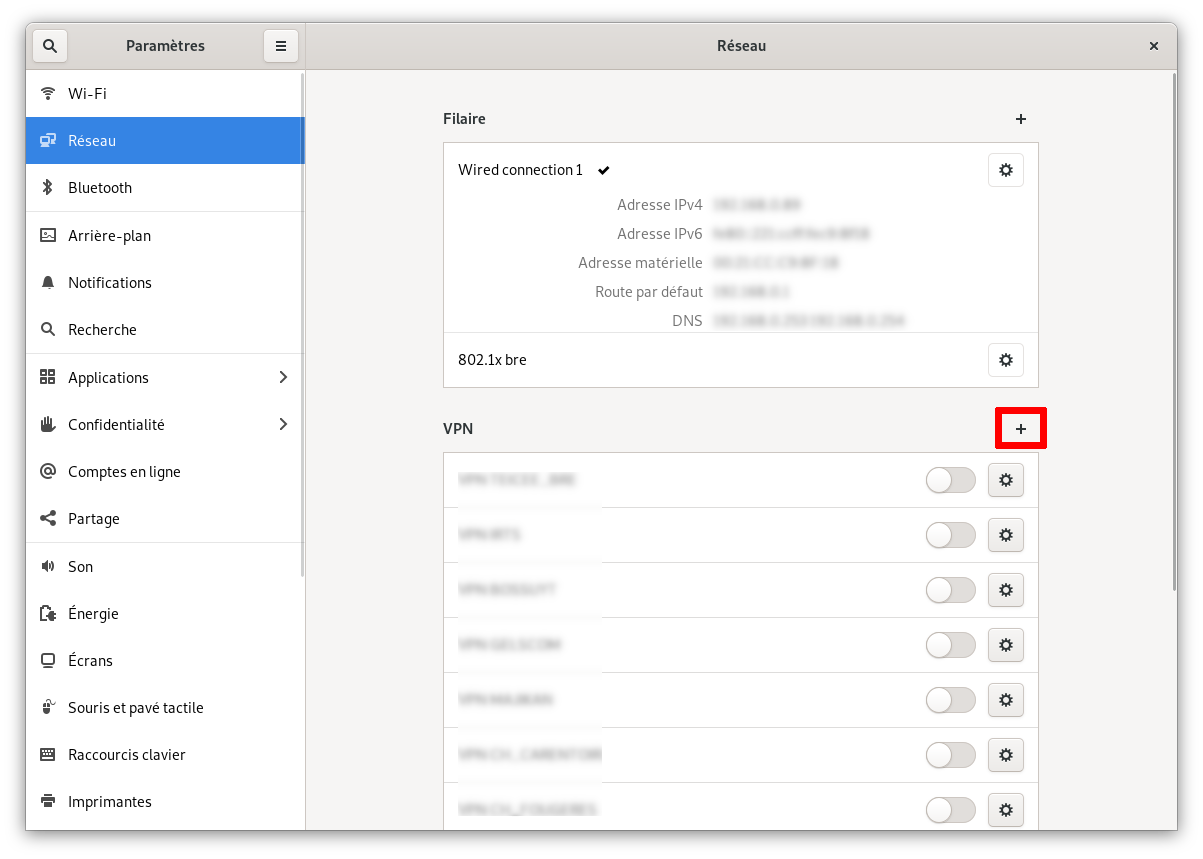The width and height of the screenshot is (1203, 859).
Task: Click the sidebar vertical scrollbar
Action: 302,325
